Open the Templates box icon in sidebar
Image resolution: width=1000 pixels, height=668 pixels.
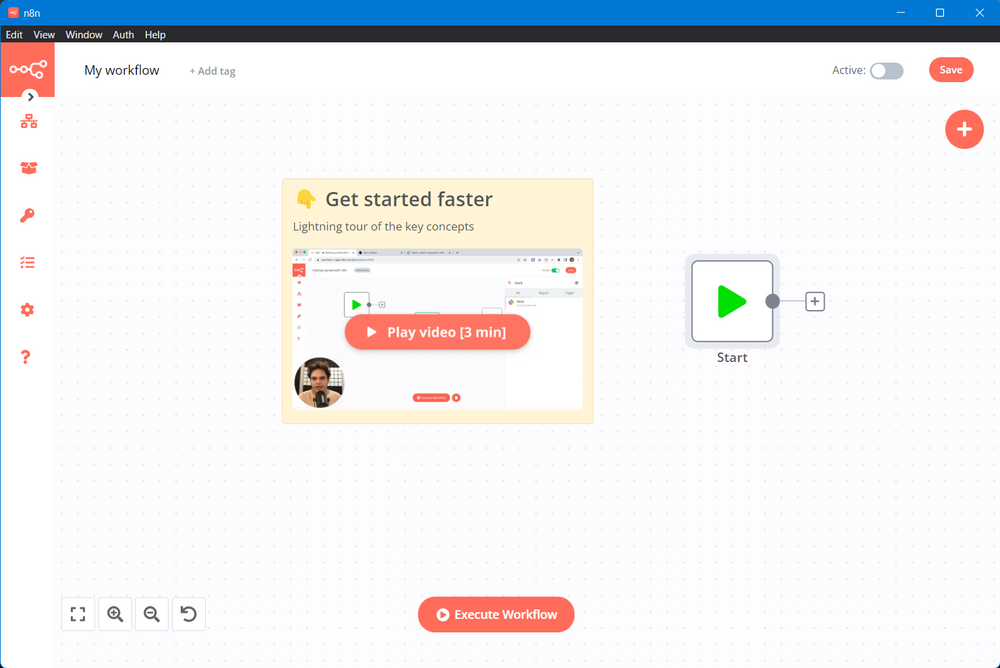28,168
